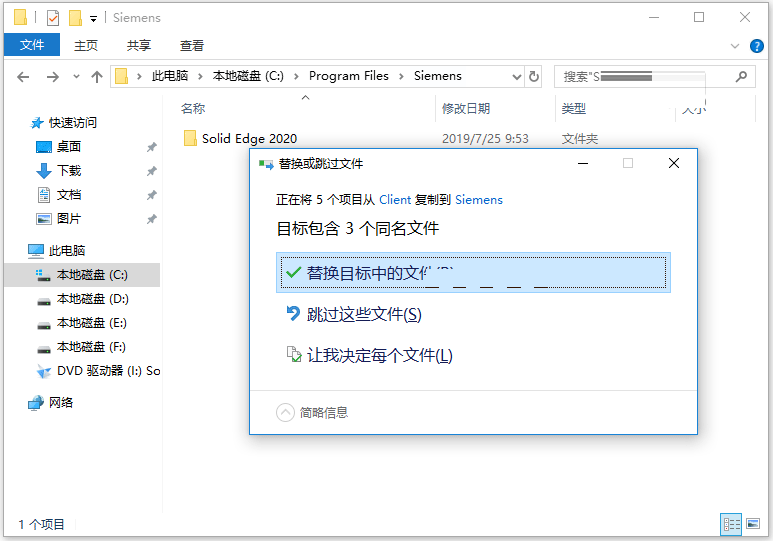Click the 文件夹 type cell
This screenshot has width=773, height=541.
(x=580, y=139)
